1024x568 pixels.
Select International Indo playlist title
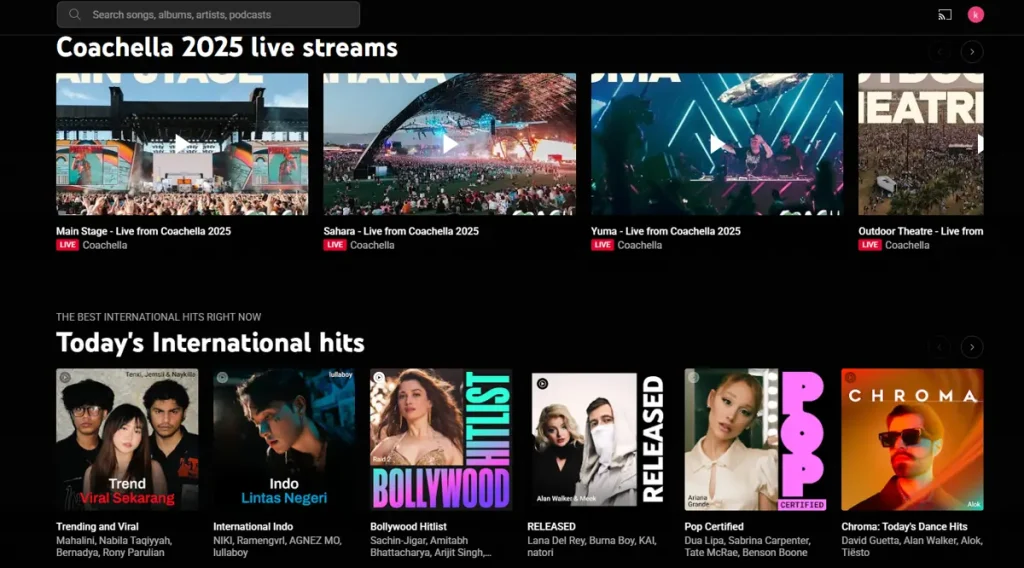pos(253,526)
